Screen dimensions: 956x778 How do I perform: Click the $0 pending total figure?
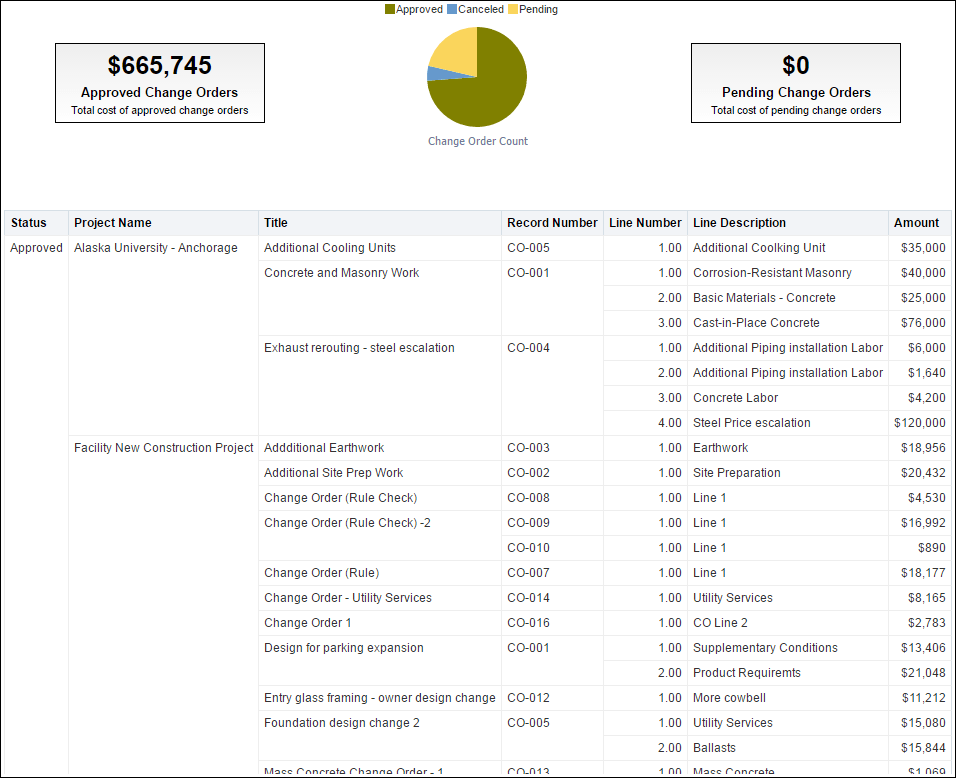pos(795,64)
